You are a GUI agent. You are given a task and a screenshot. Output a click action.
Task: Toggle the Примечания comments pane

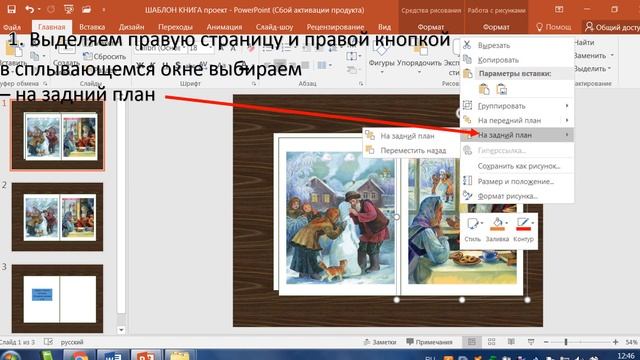point(429,342)
